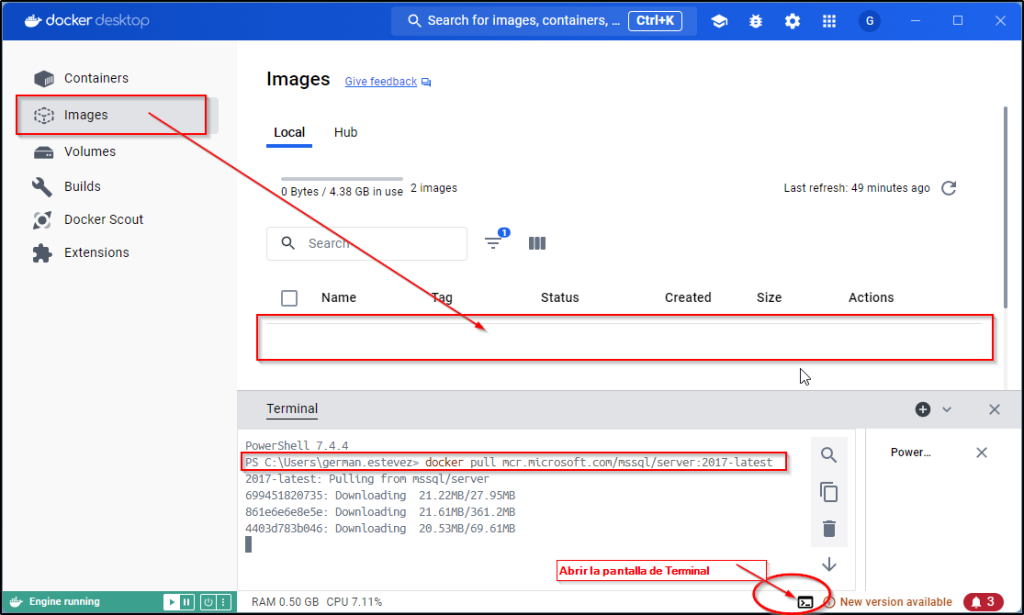Toggle the terminal panel from status bar
The width and height of the screenshot is (1024, 615).
click(805, 602)
